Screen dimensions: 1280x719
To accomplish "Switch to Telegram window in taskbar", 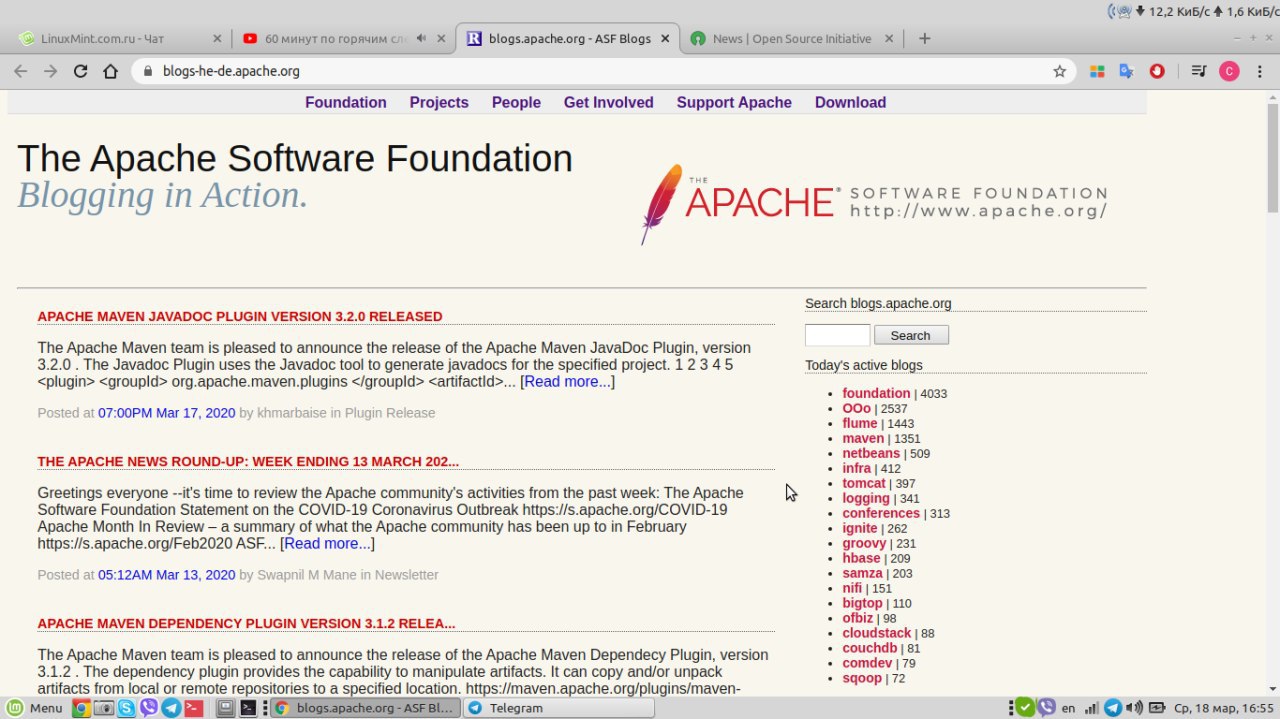I will coord(558,708).
